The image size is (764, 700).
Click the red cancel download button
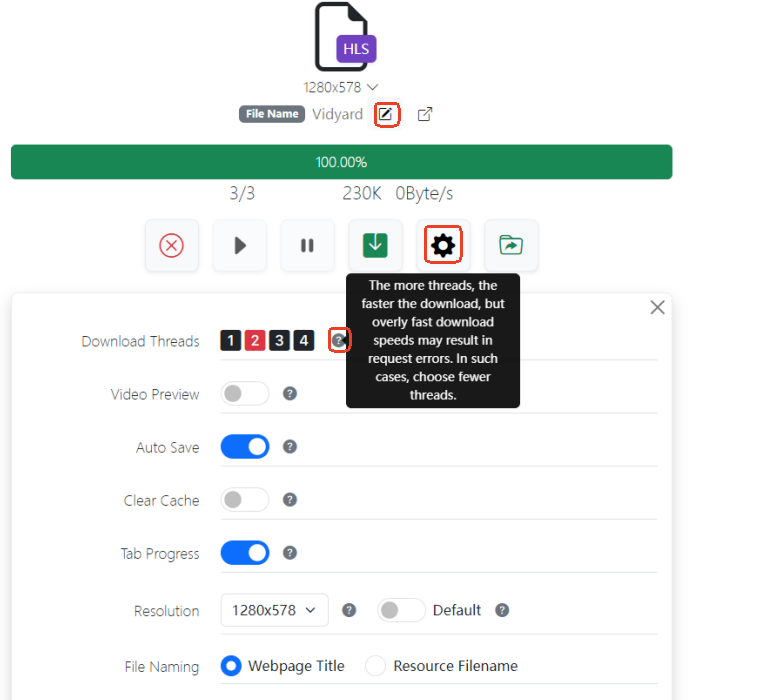(172, 246)
